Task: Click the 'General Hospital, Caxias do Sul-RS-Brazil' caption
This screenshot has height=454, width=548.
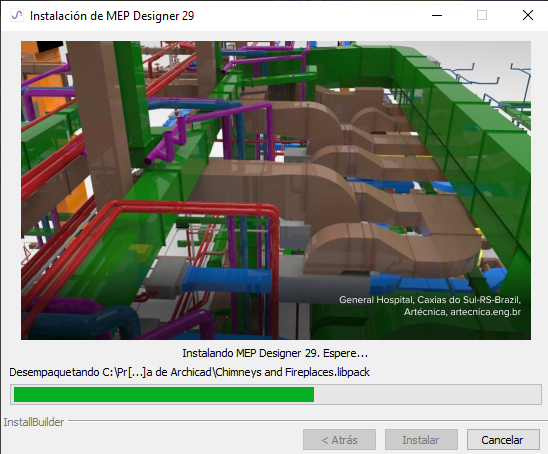Action: tap(430, 300)
